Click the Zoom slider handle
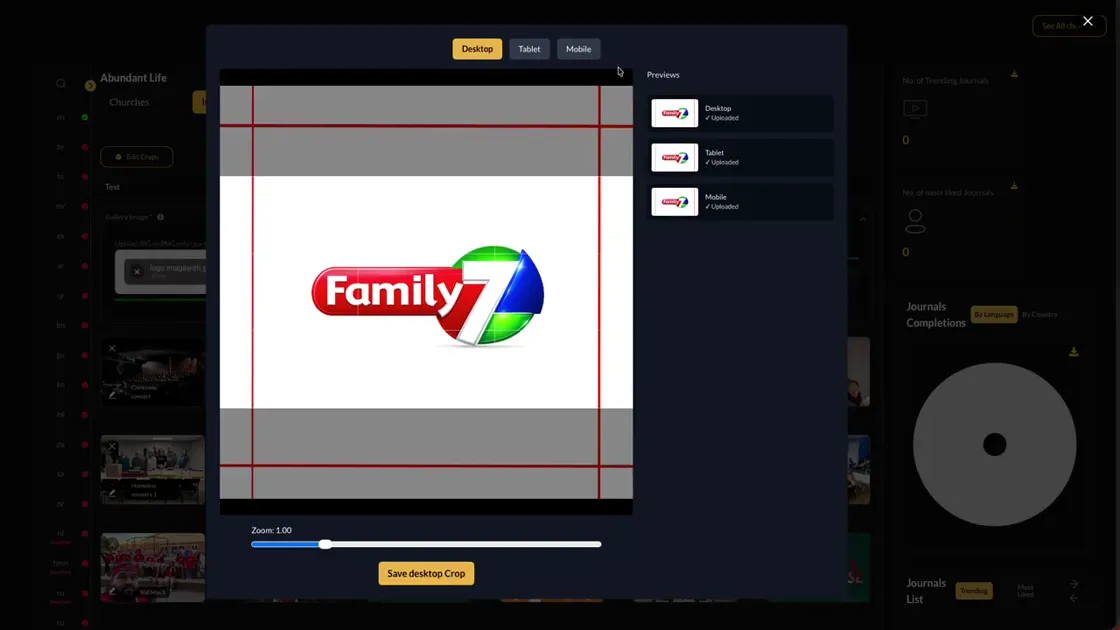Viewport: 1120px width, 630px height. [x=325, y=544]
